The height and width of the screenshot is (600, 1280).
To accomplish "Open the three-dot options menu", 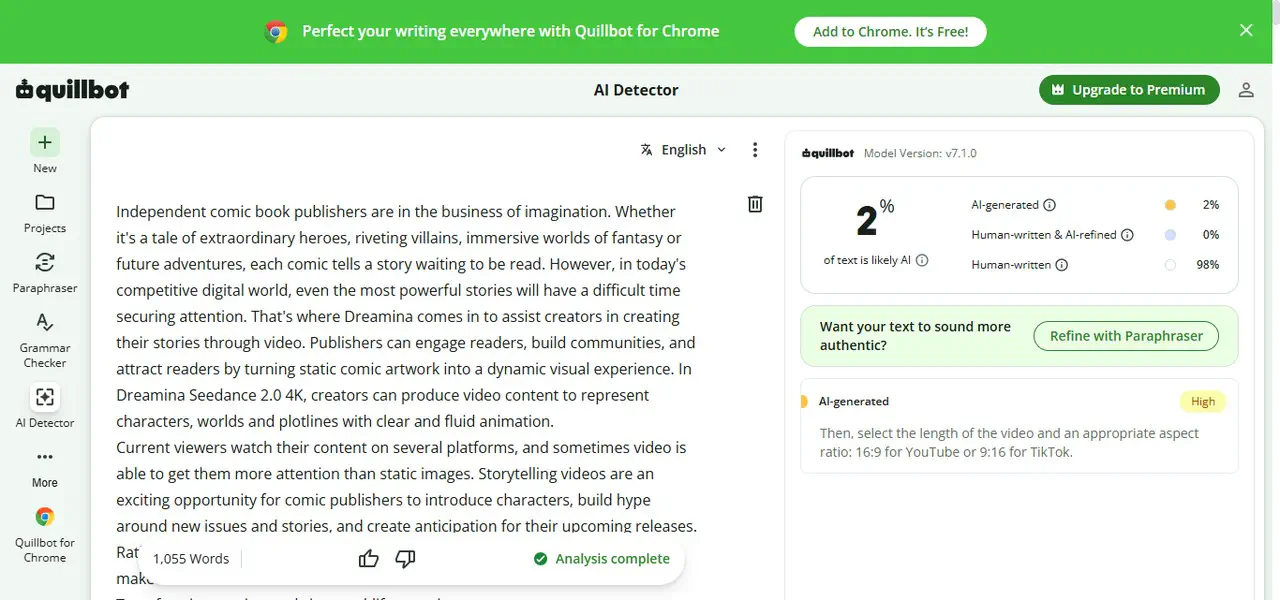I will tap(755, 150).
